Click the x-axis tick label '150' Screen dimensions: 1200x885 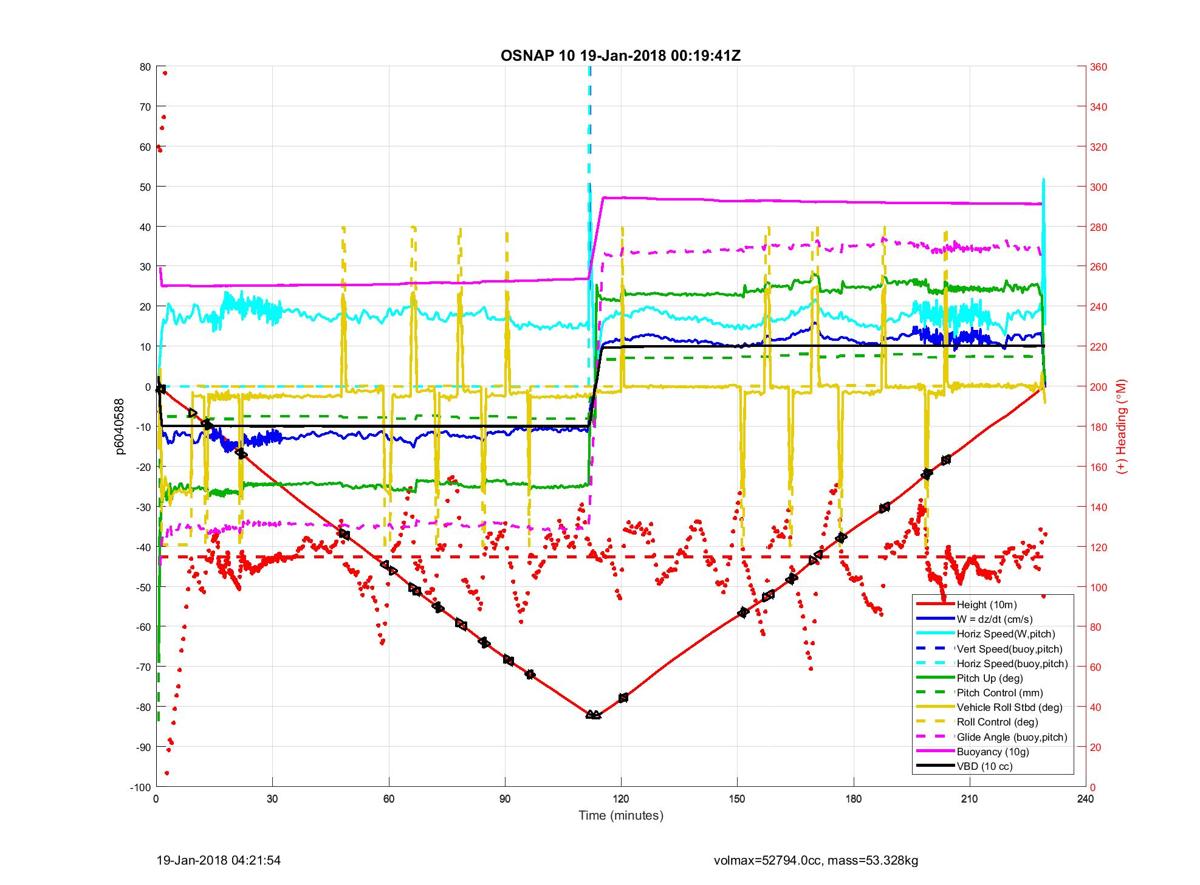click(737, 799)
